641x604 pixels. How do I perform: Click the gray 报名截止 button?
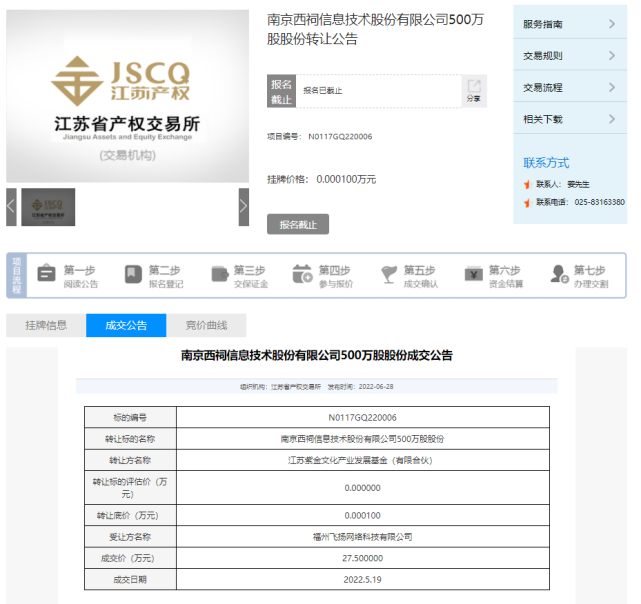coord(298,224)
